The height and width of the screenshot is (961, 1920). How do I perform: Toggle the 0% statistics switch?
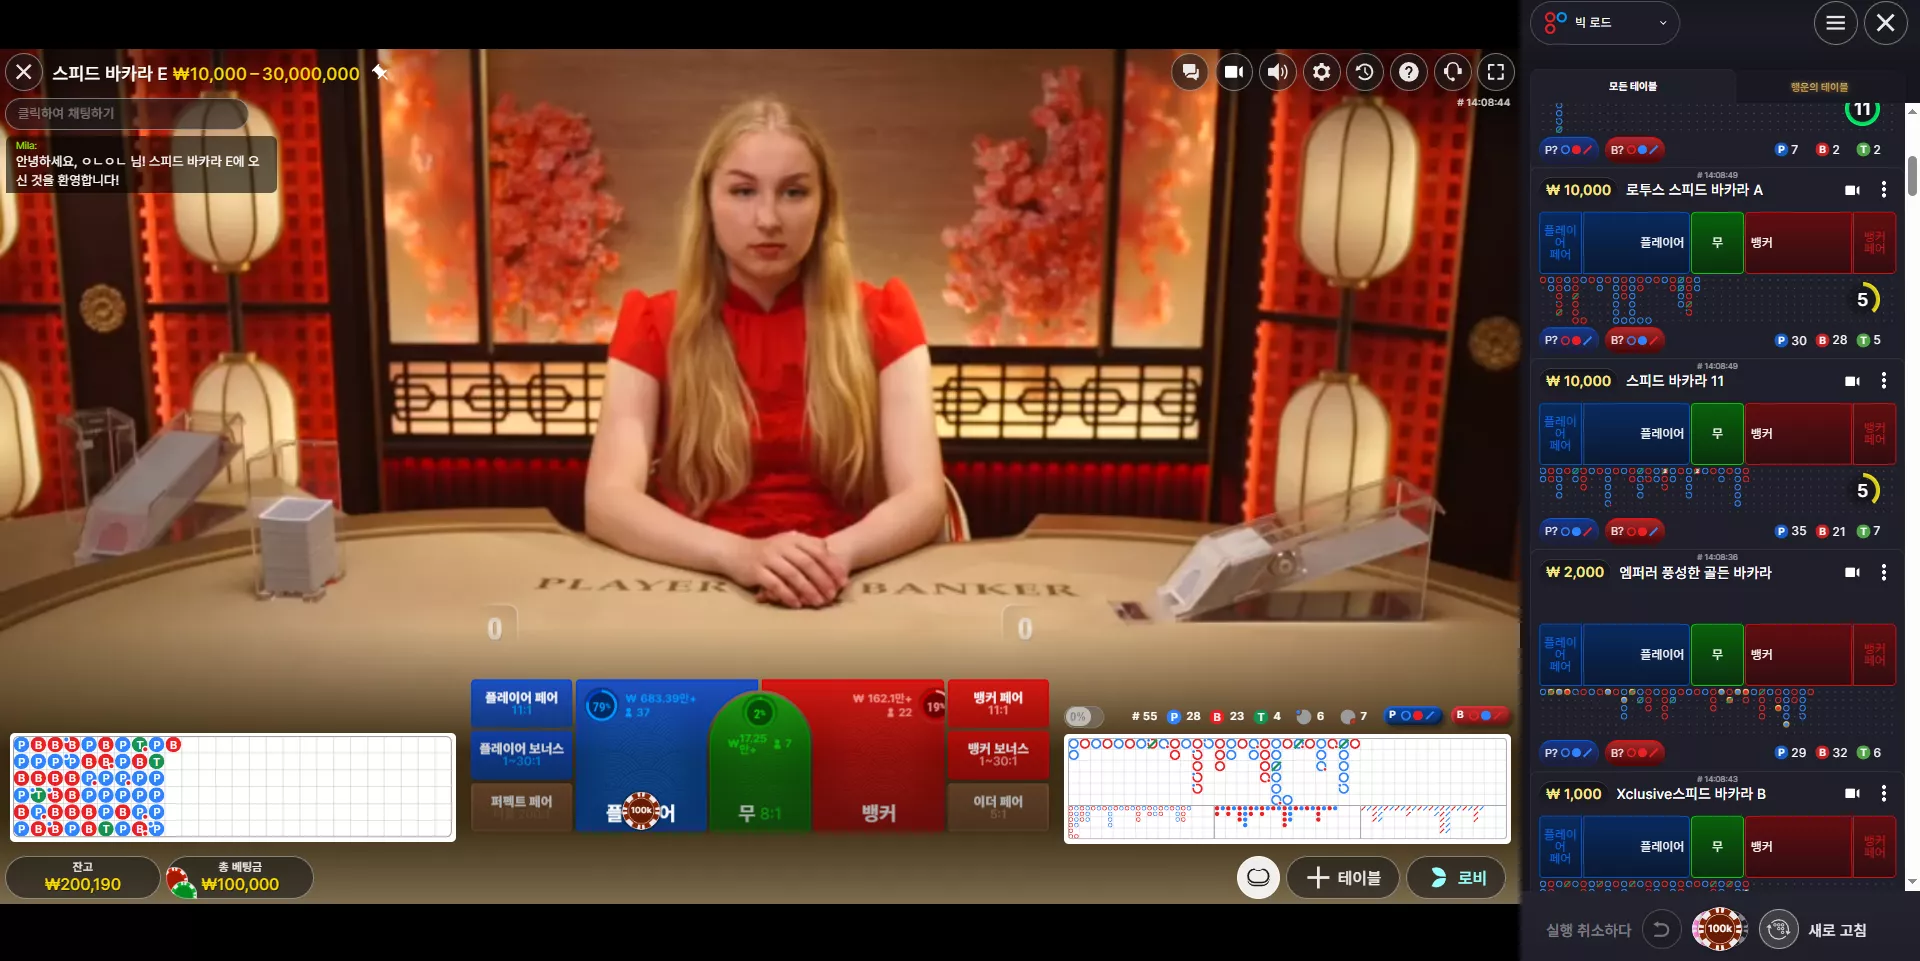(1085, 716)
